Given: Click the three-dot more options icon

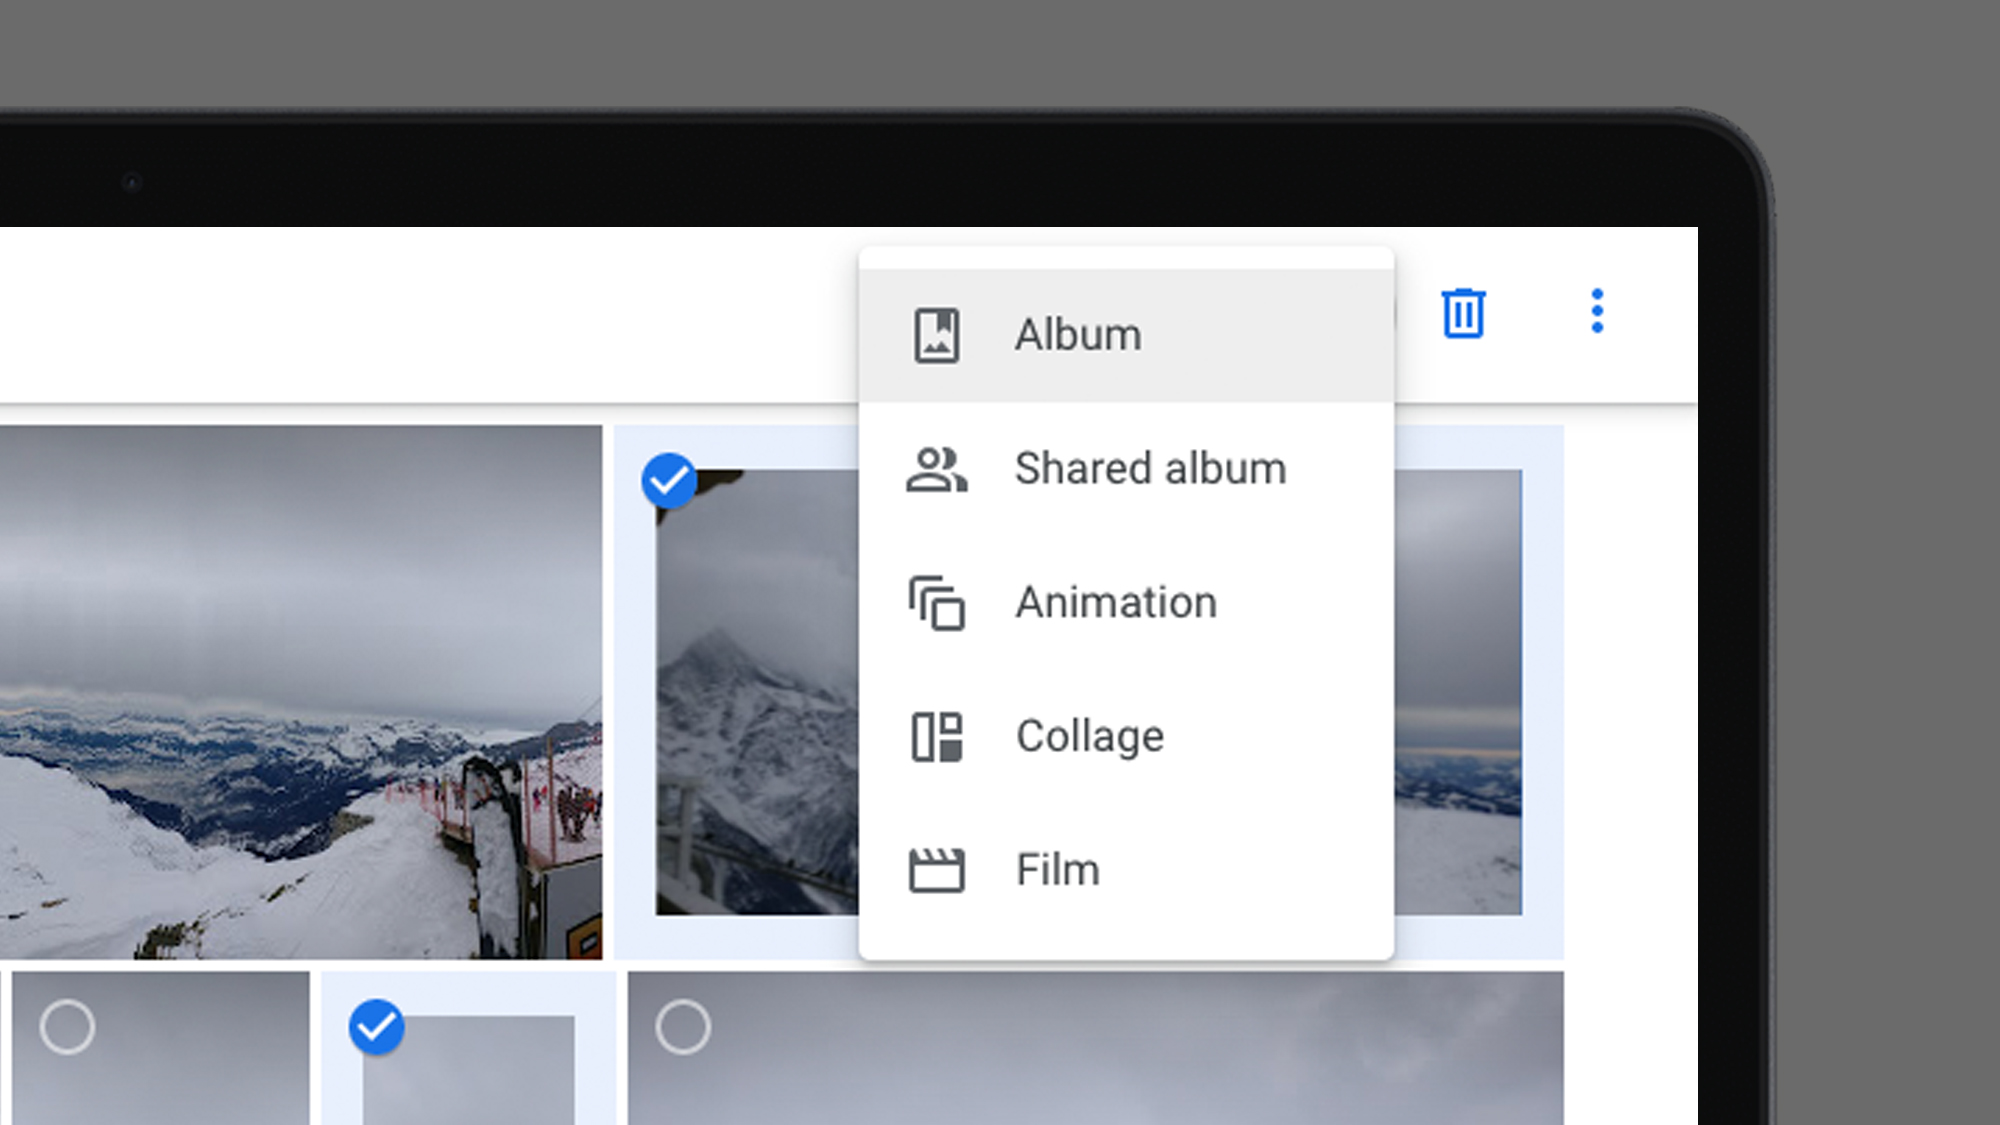Looking at the screenshot, I should click(x=1596, y=313).
